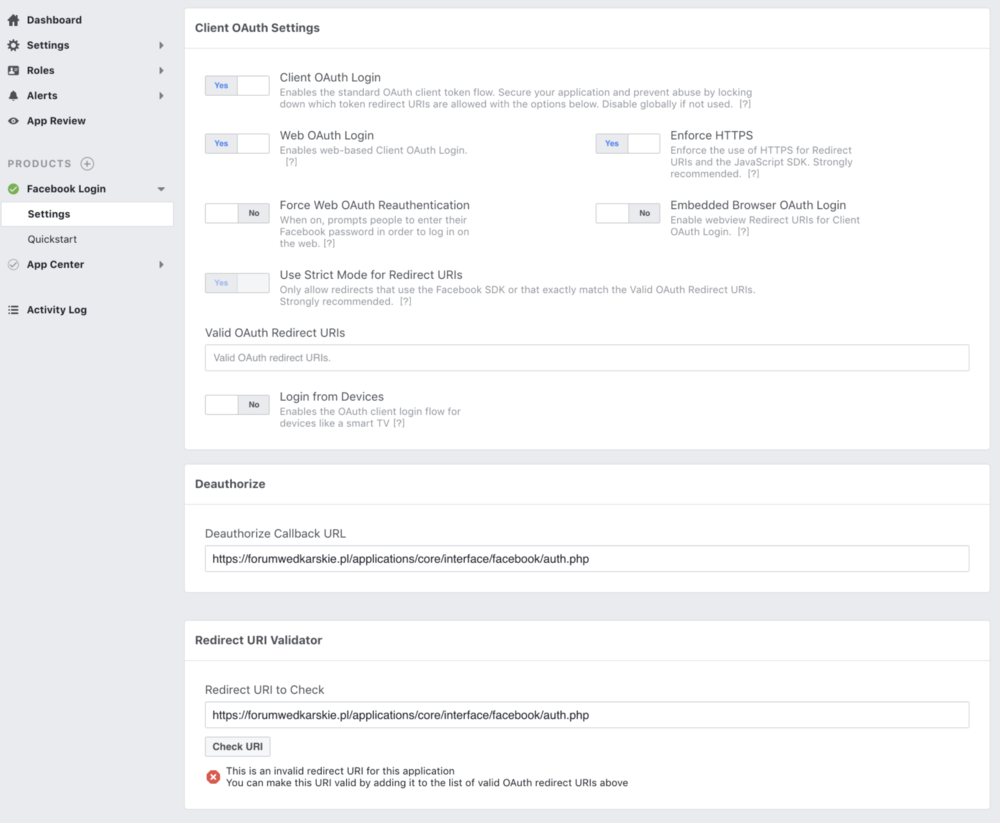
Task: Enable Force Web OAuth Reauthentication switch
Action: (x=237, y=213)
